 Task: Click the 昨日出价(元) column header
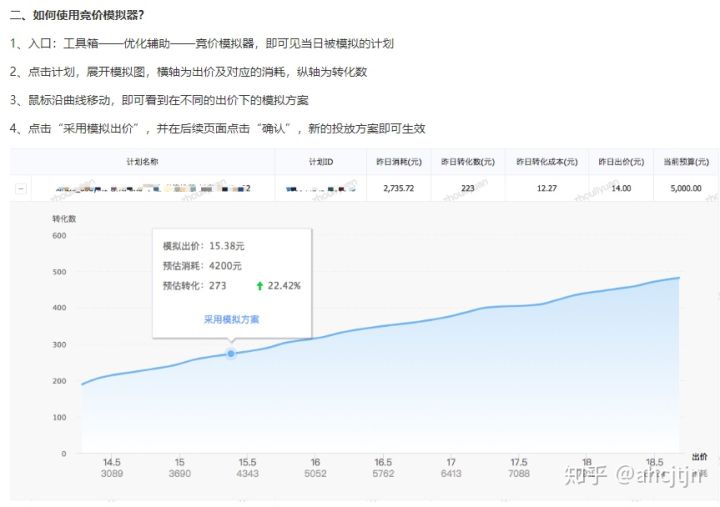point(621,162)
